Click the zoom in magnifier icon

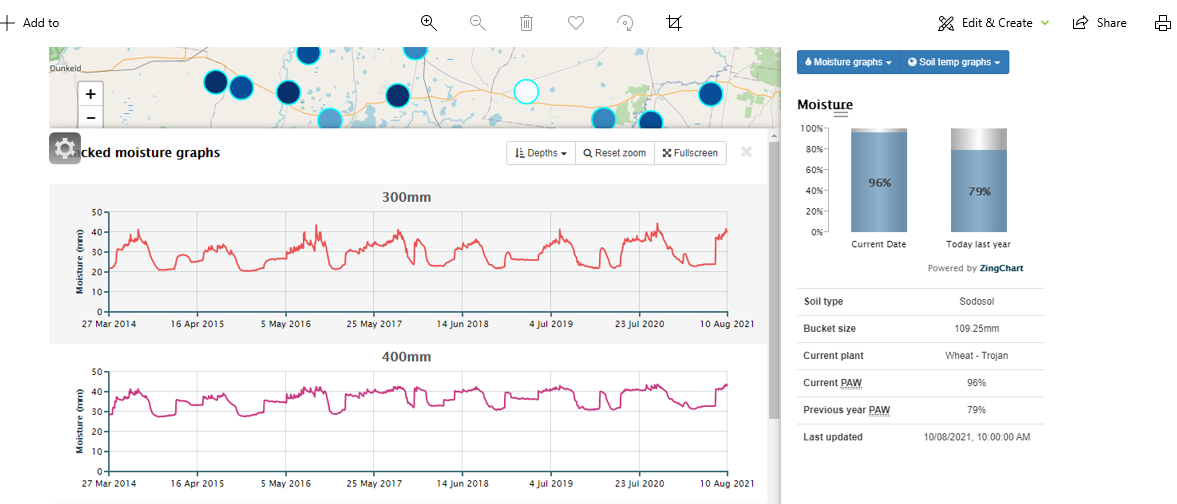click(x=429, y=23)
